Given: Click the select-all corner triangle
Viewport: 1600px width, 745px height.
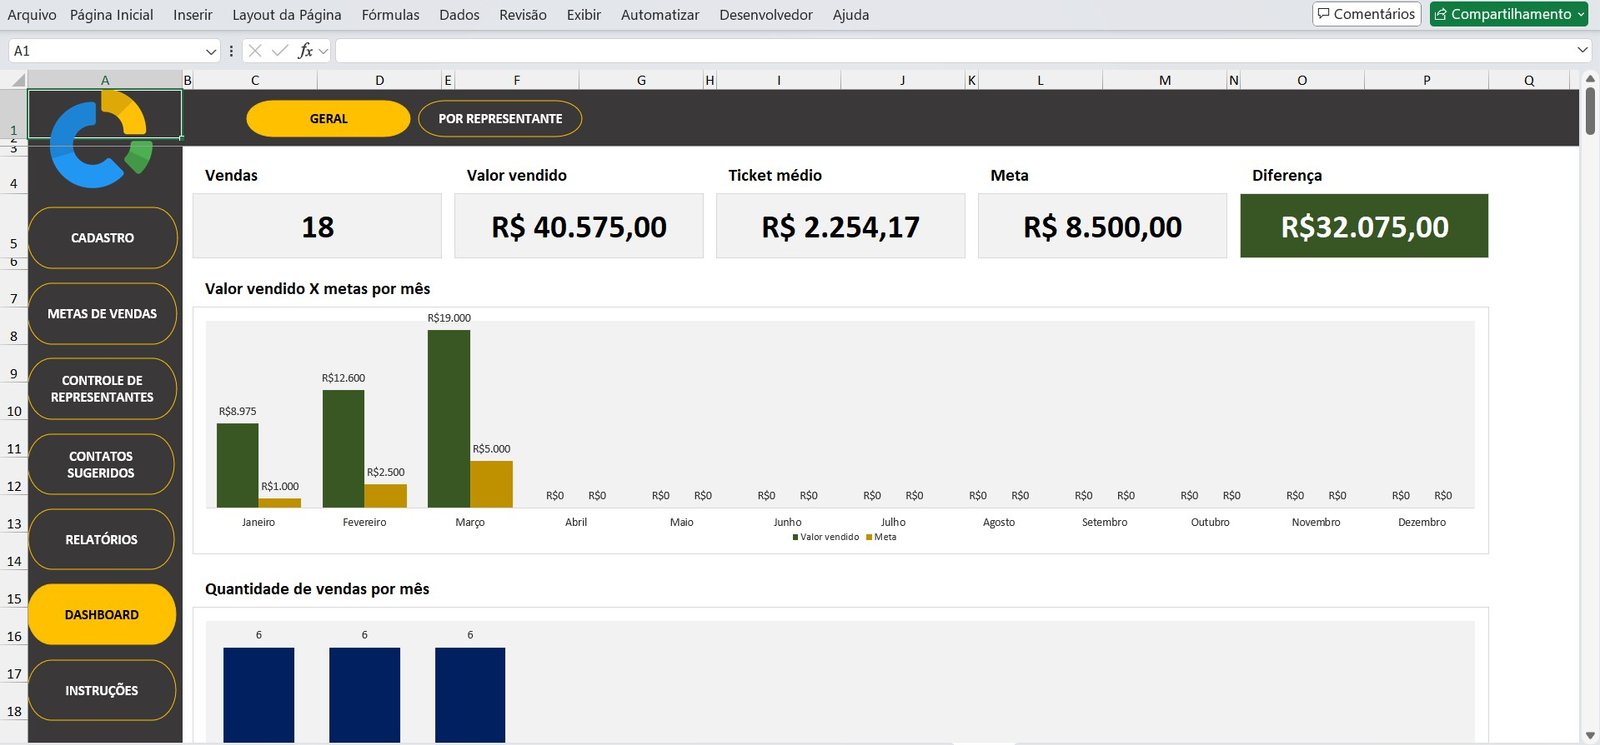Looking at the screenshot, I should coord(17,80).
